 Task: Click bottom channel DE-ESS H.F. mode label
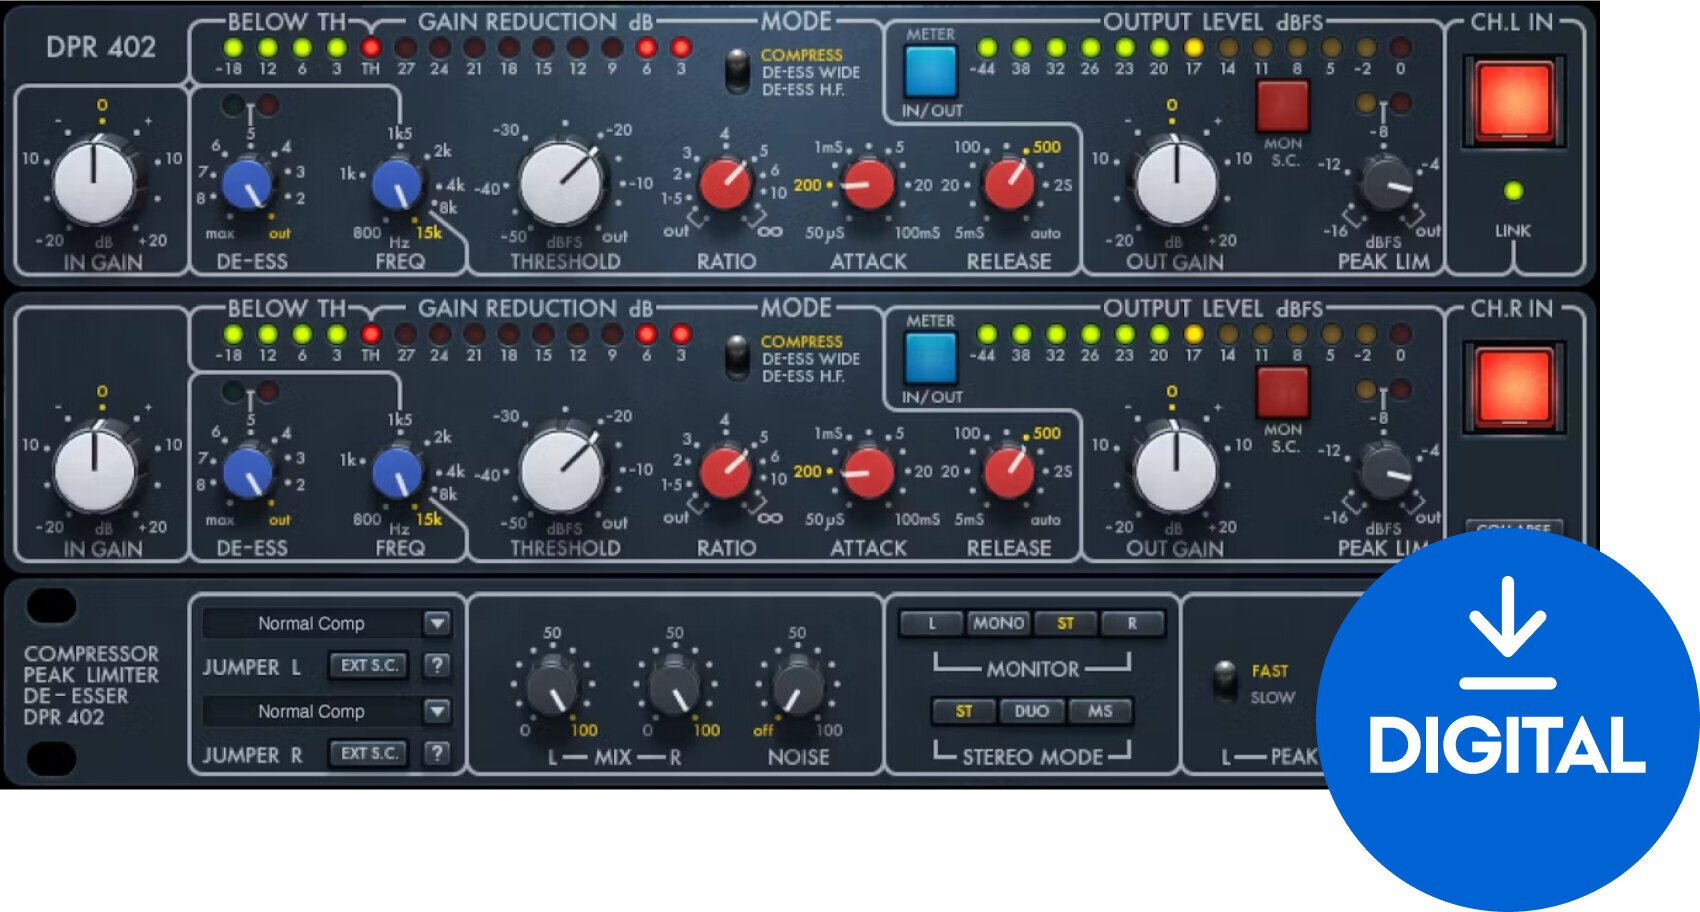[x=803, y=376]
